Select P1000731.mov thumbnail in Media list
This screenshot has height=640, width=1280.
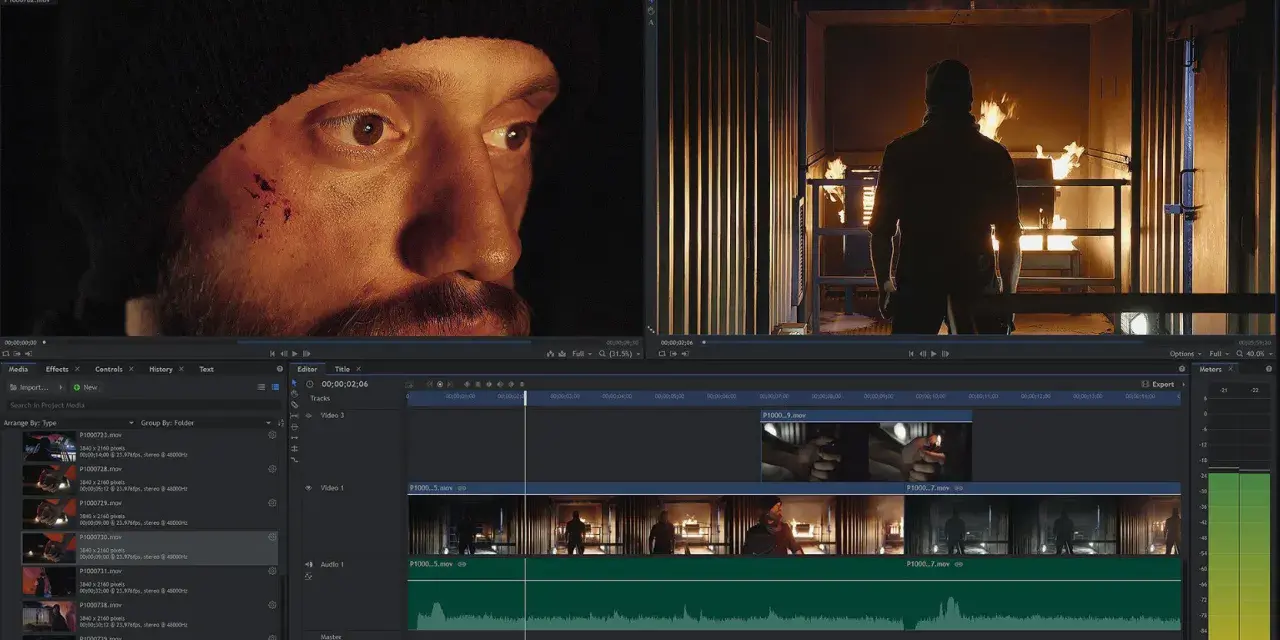tap(48, 581)
